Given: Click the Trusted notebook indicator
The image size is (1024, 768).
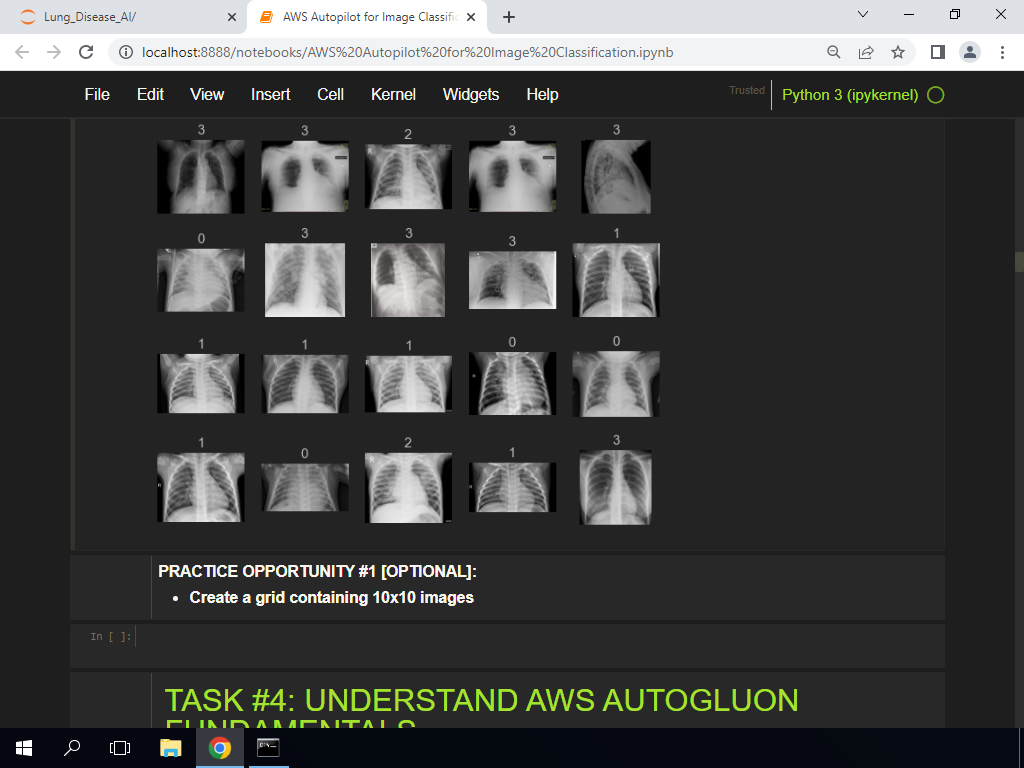Looking at the screenshot, I should (x=746, y=91).
